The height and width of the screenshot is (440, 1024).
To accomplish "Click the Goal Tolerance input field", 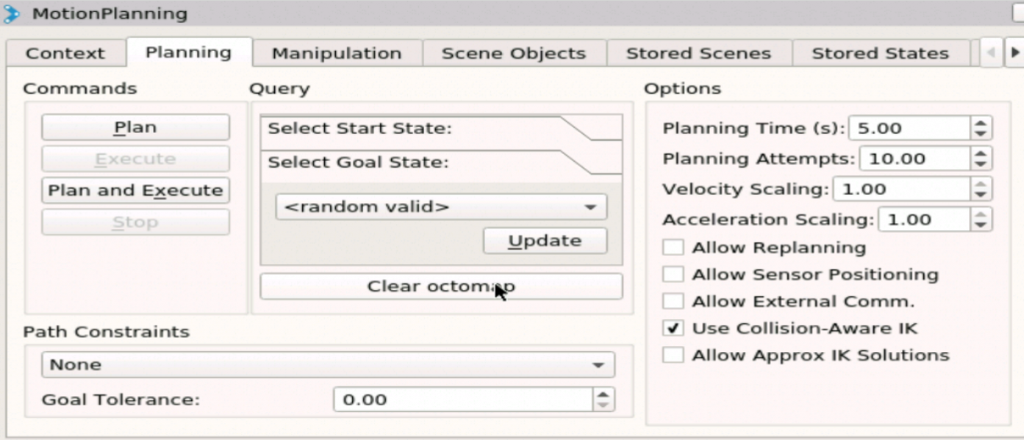I will 462,400.
